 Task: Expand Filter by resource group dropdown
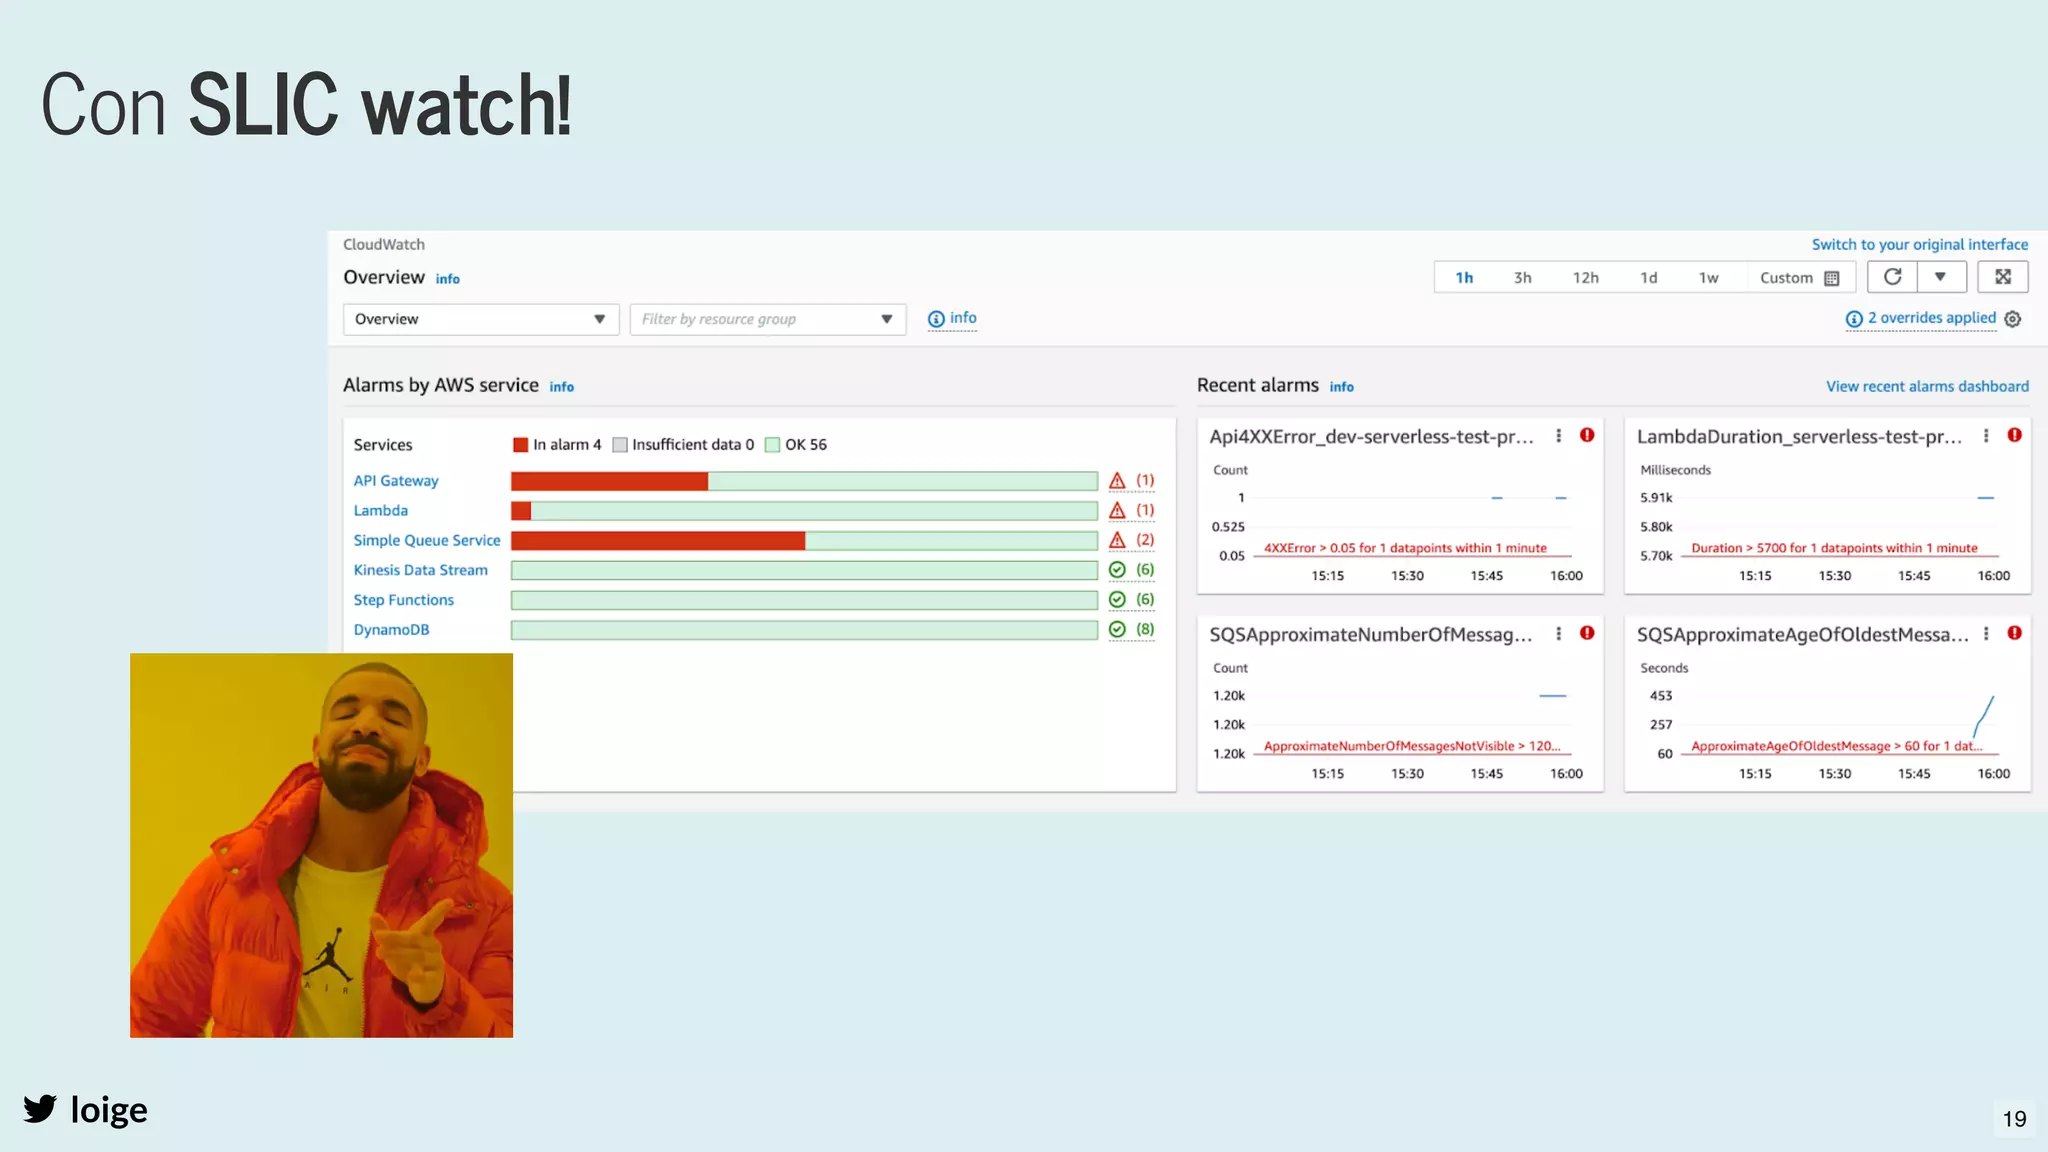click(x=767, y=319)
